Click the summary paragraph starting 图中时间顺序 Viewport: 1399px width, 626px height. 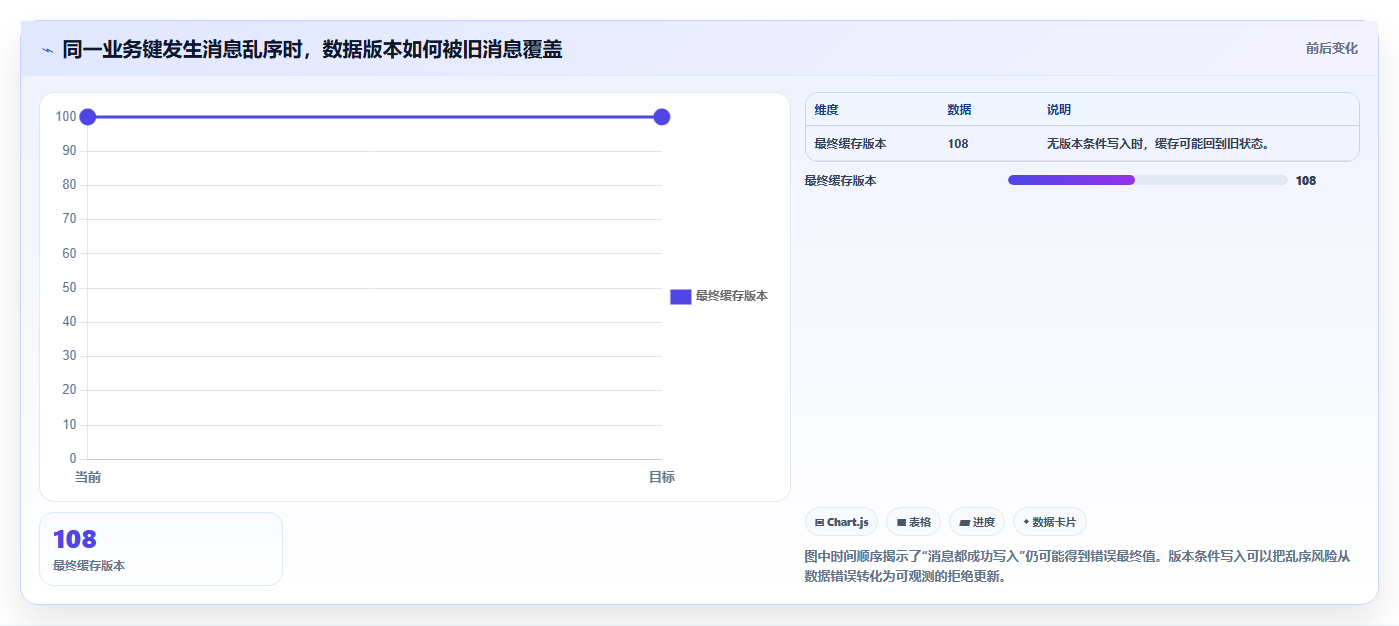click(1077, 566)
